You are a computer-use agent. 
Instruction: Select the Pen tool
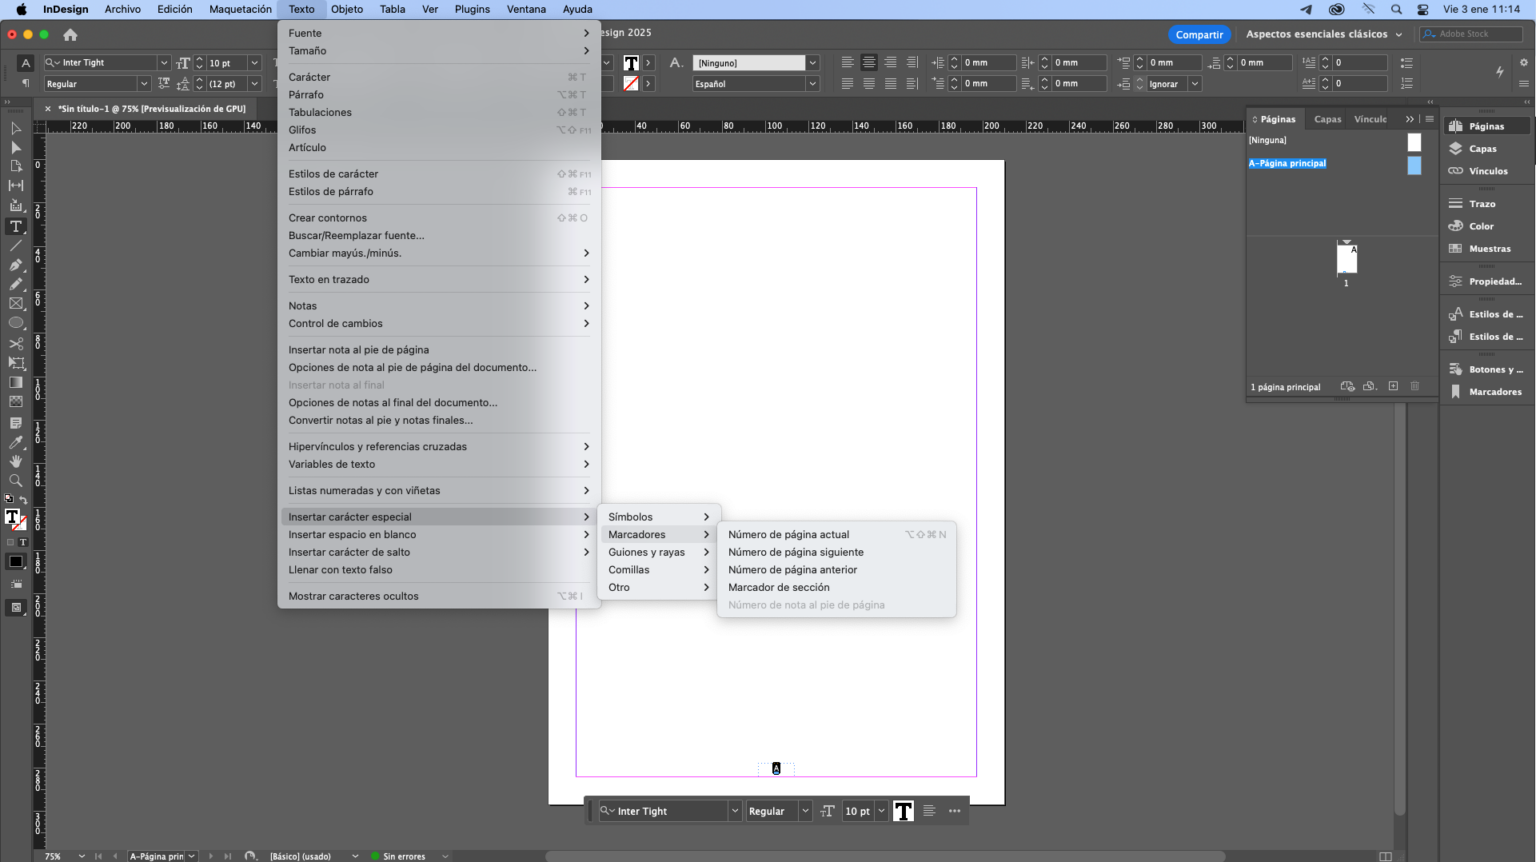(16, 264)
